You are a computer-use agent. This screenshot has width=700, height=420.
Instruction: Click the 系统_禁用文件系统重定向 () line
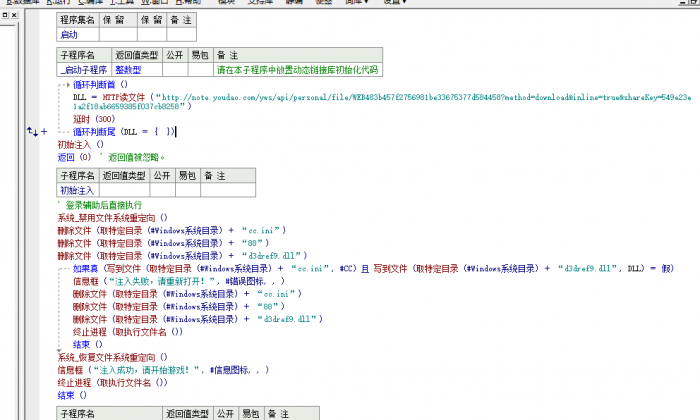[112, 218]
